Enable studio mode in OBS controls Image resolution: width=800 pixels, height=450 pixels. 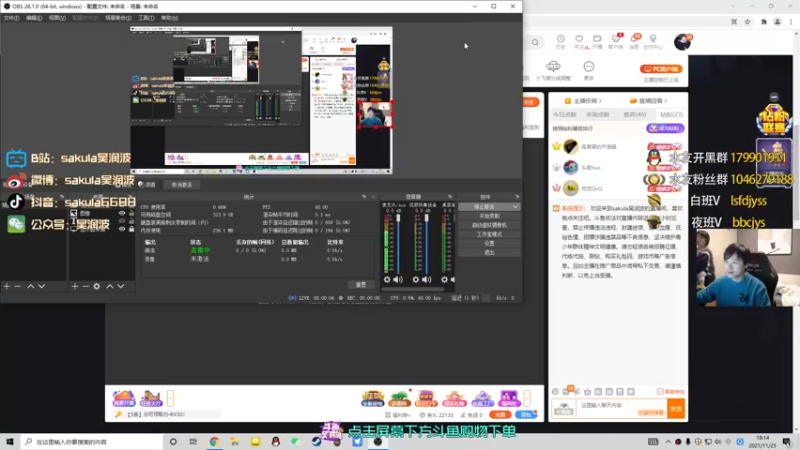[489, 234]
